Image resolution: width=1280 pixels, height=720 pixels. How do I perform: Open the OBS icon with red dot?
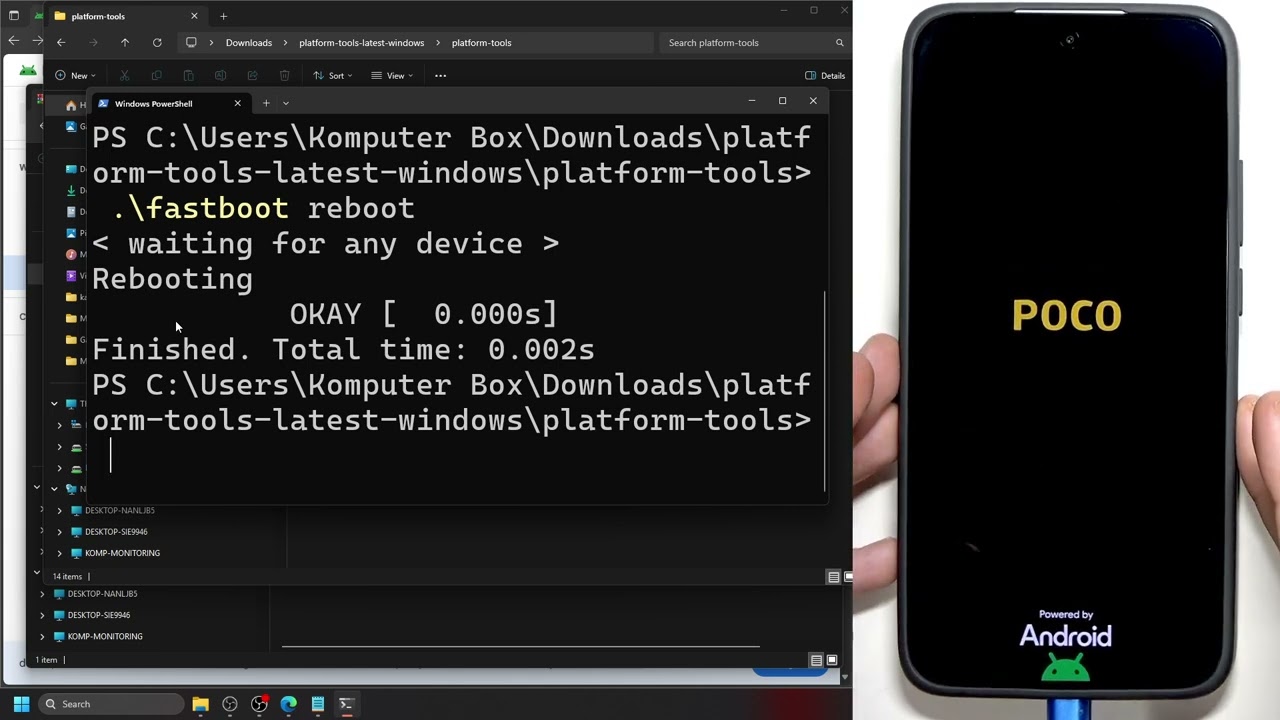(x=259, y=704)
